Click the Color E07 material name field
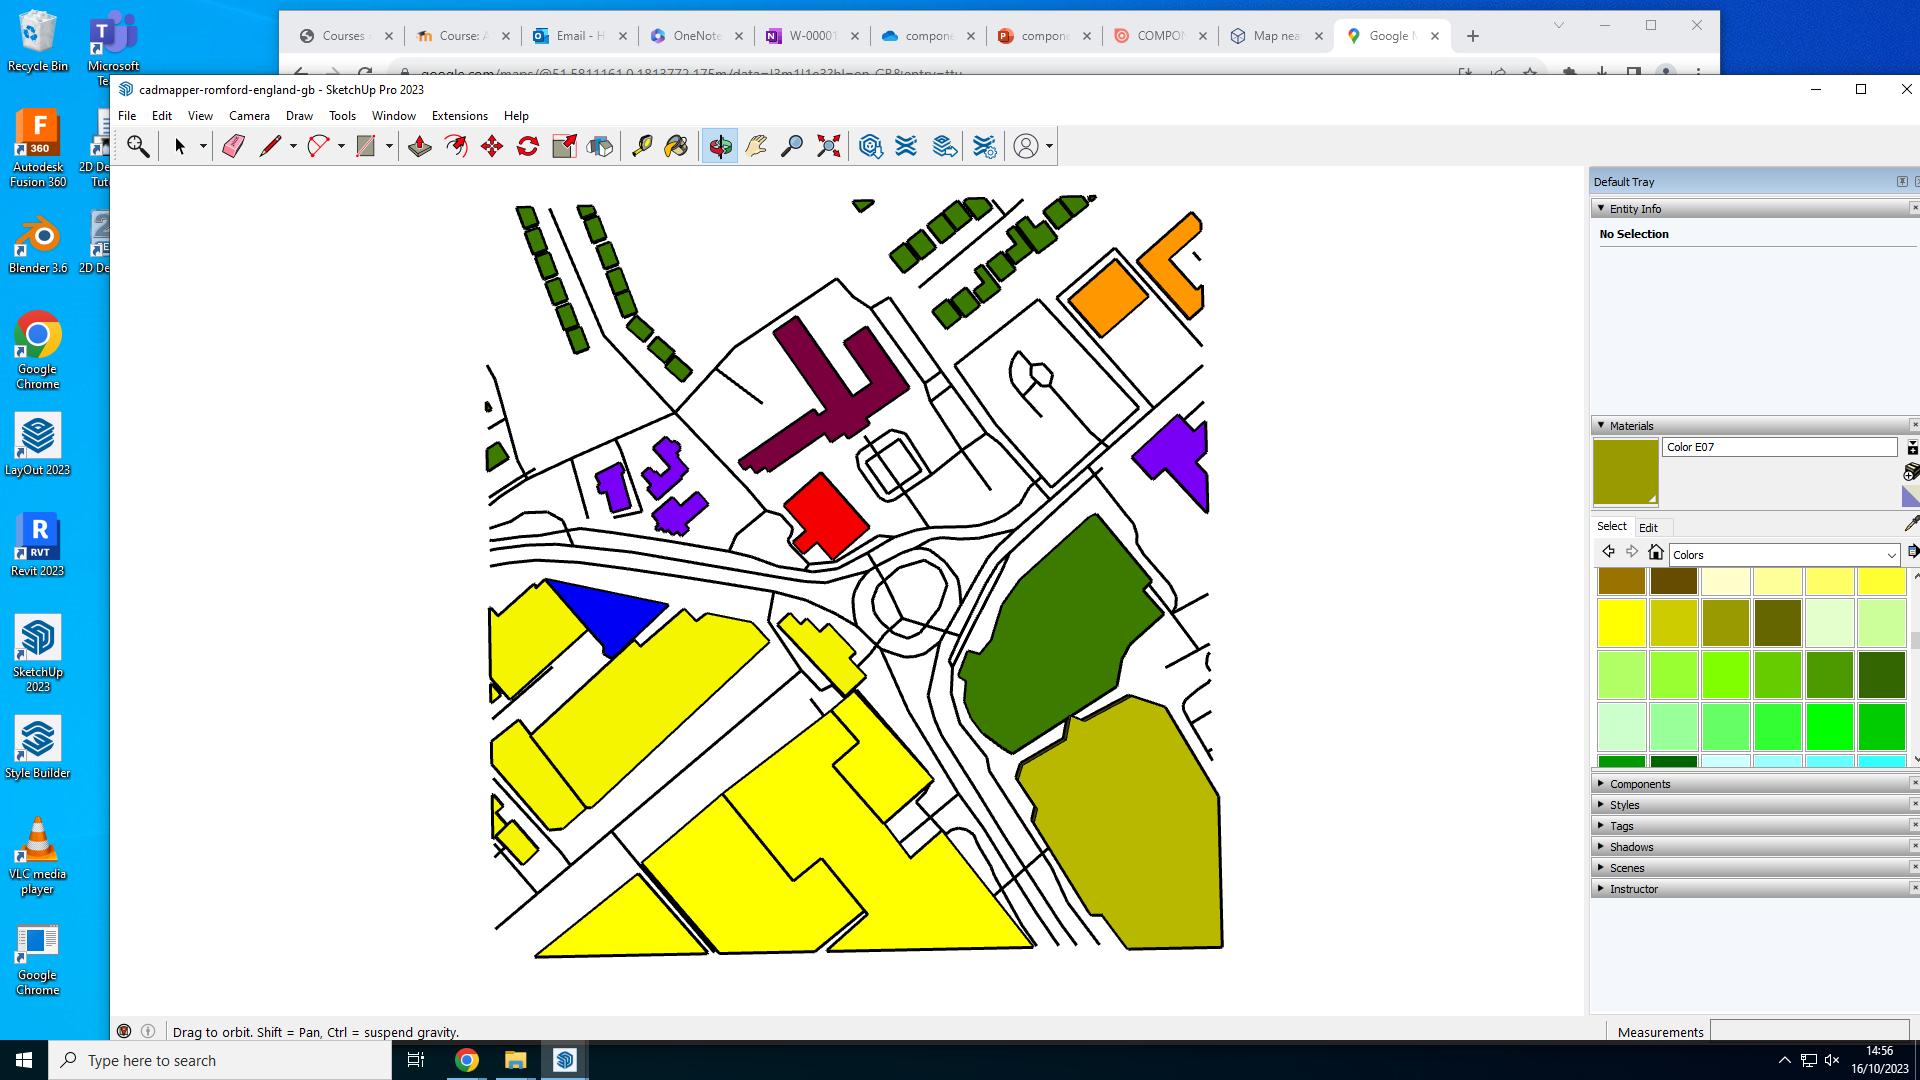Screen dimensions: 1920x1080 [x=1778, y=447]
